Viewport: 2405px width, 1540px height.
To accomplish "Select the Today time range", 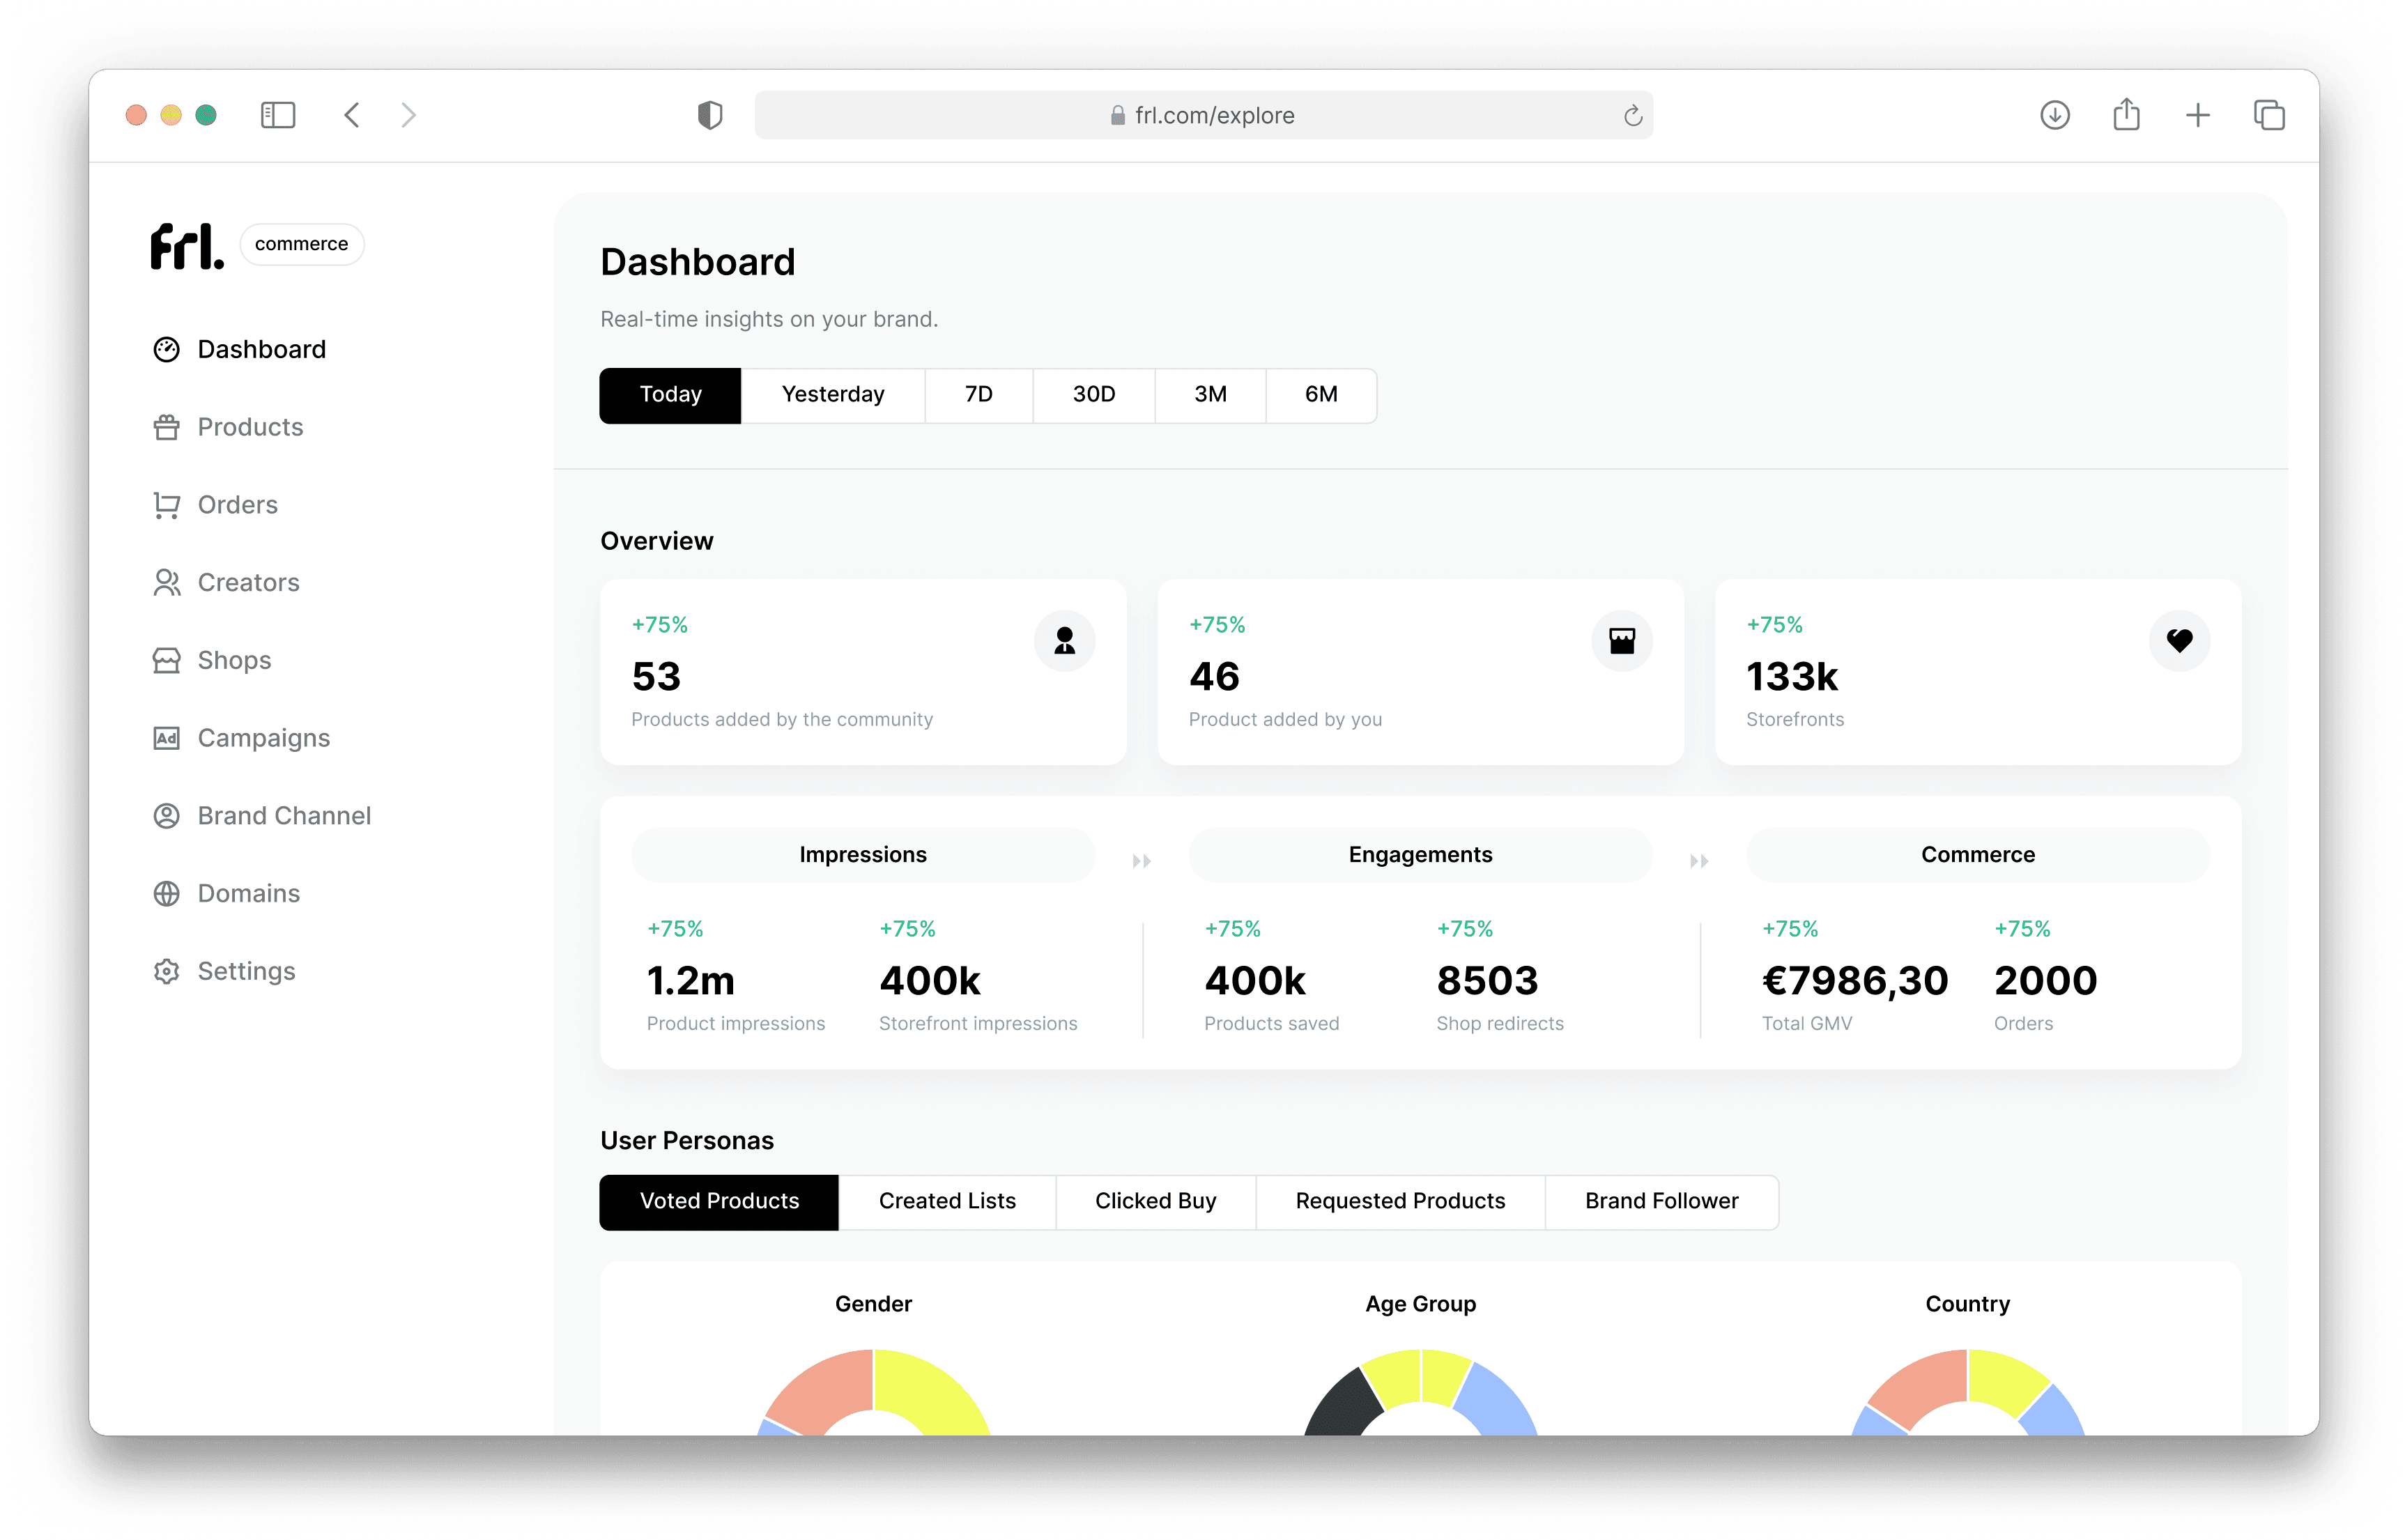I will pyautogui.click(x=670, y=395).
